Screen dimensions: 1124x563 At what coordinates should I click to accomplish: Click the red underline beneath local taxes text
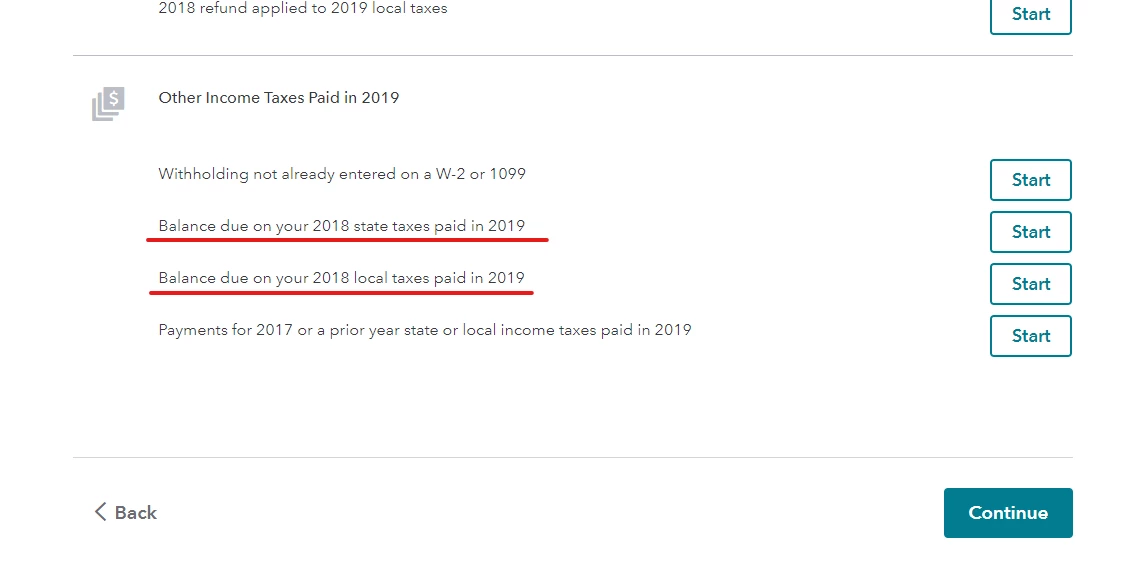click(x=341, y=292)
